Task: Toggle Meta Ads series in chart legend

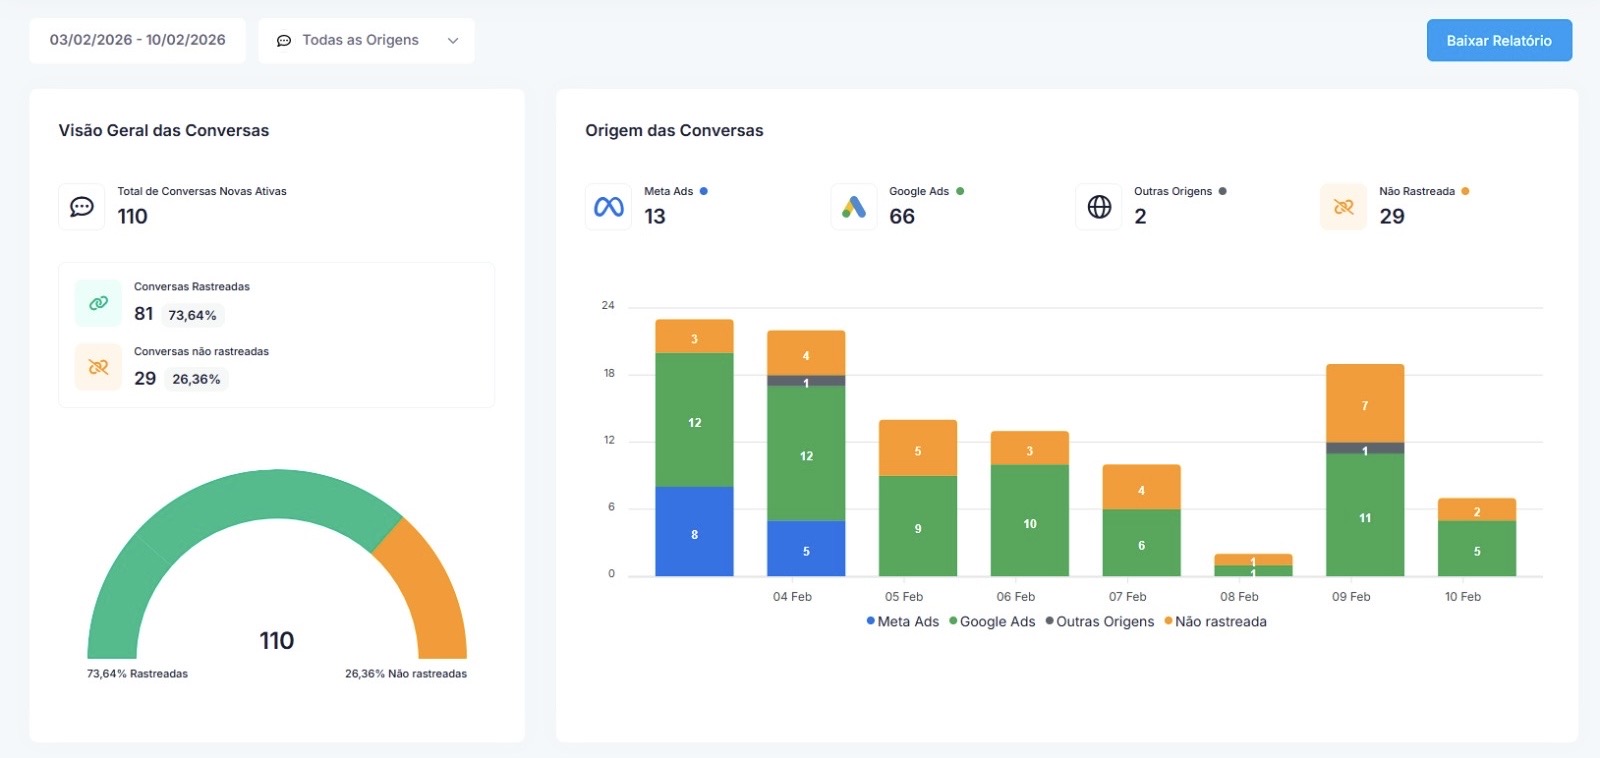Action: pos(903,621)
